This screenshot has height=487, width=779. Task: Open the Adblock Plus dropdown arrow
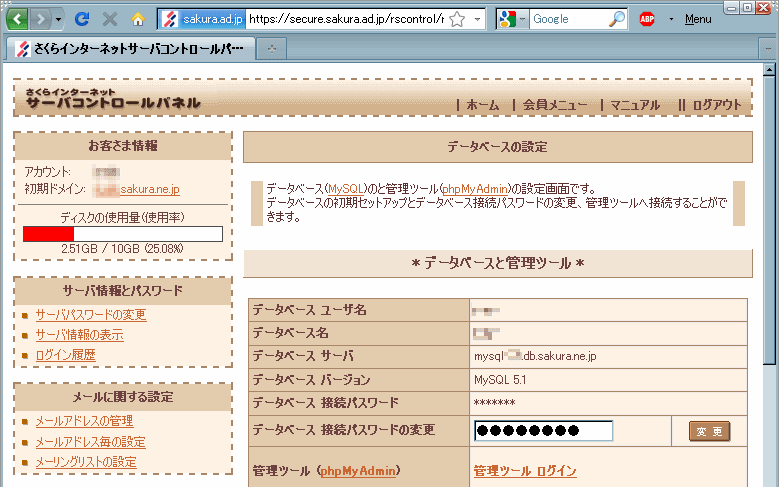(671, 19)
